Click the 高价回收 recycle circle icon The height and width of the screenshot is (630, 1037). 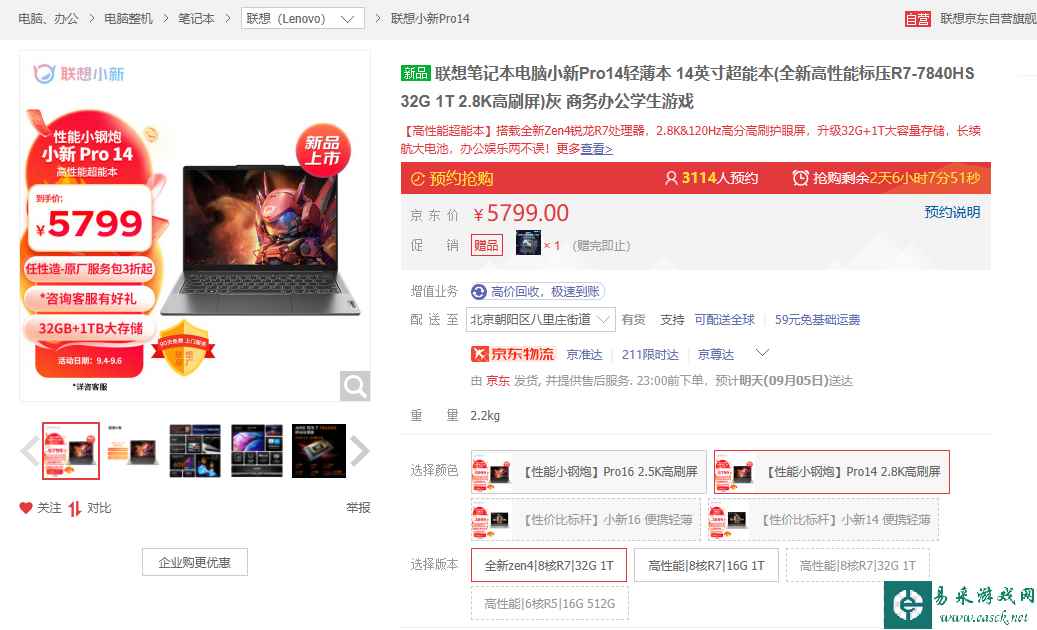coord(479,292)
